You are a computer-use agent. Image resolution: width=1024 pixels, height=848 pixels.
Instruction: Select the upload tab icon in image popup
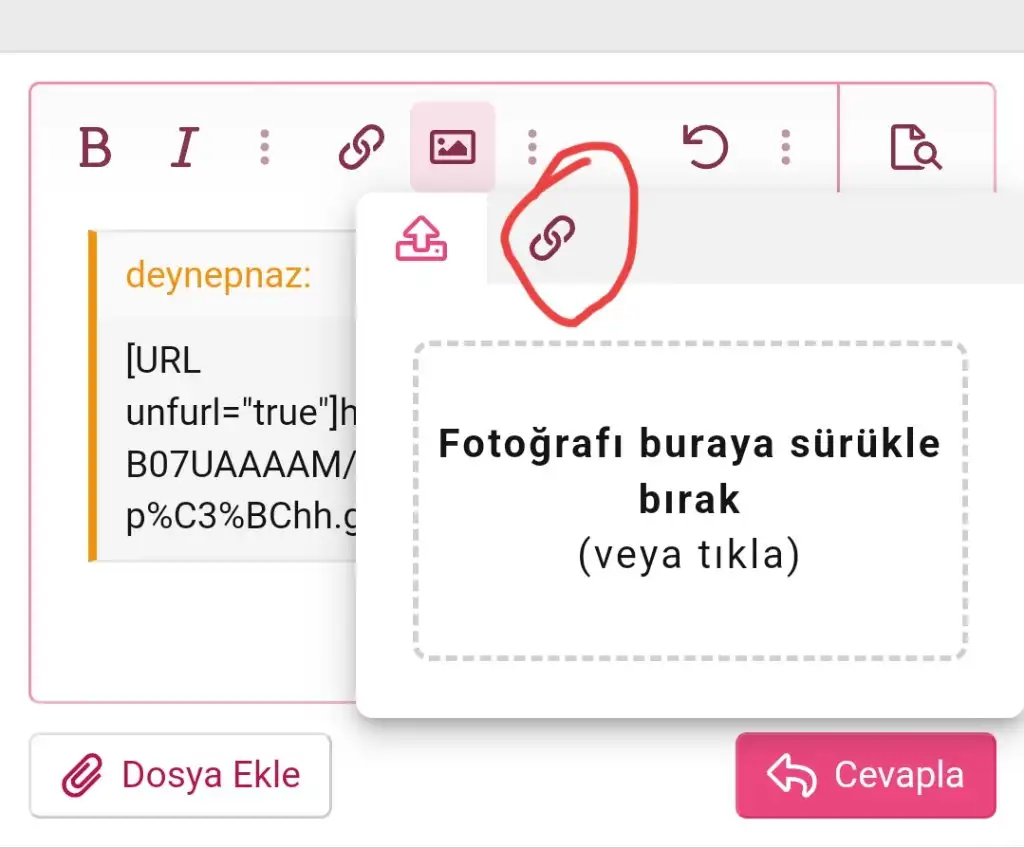(423, 237)
